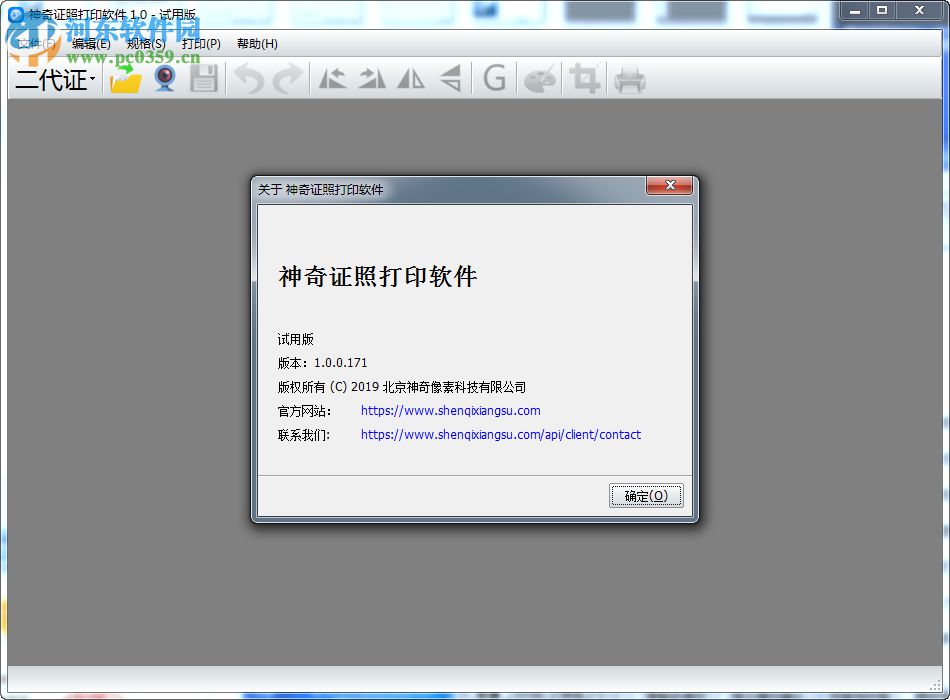Image resolution: width=950 pixels, height=700 pixels.
Task: Open the 帮助(H) menu
Action: 258,44
